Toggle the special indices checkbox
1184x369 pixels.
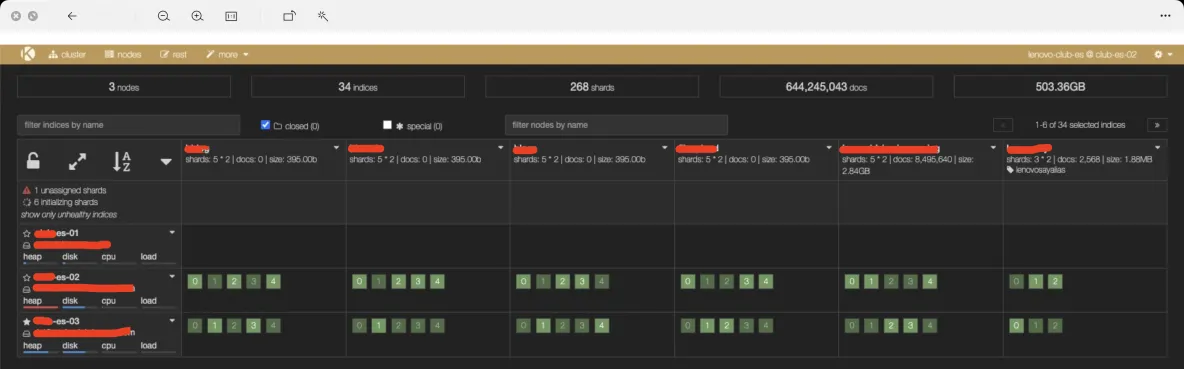pyautogui.click(x=387, y=125)
